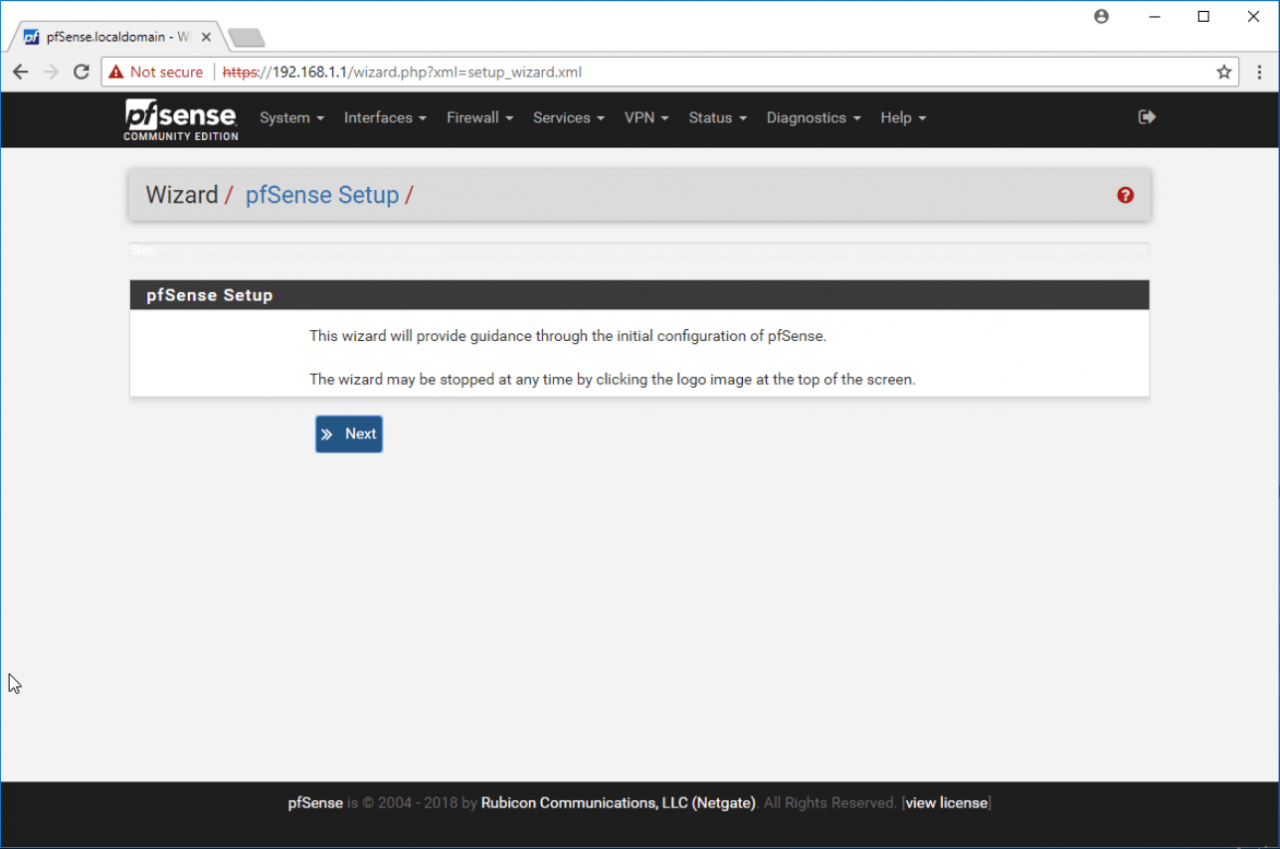Click the red help question mark icon
The width and height of the screenshot is (1280, 849).
[x=1125, y=195]
